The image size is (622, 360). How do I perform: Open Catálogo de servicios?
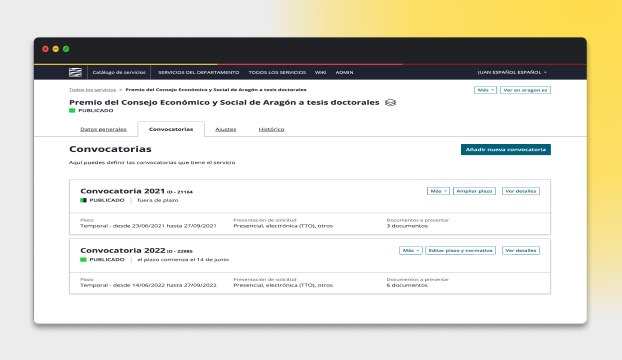[x=119, y=73]
